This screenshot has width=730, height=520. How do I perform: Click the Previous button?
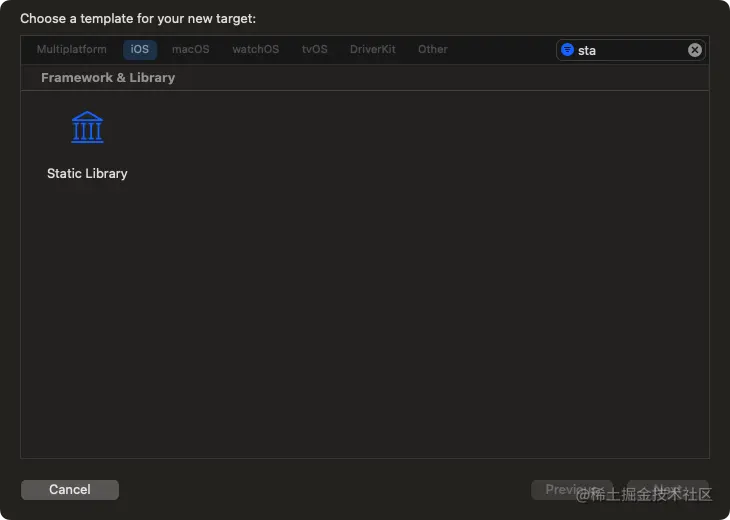(572, 490)
